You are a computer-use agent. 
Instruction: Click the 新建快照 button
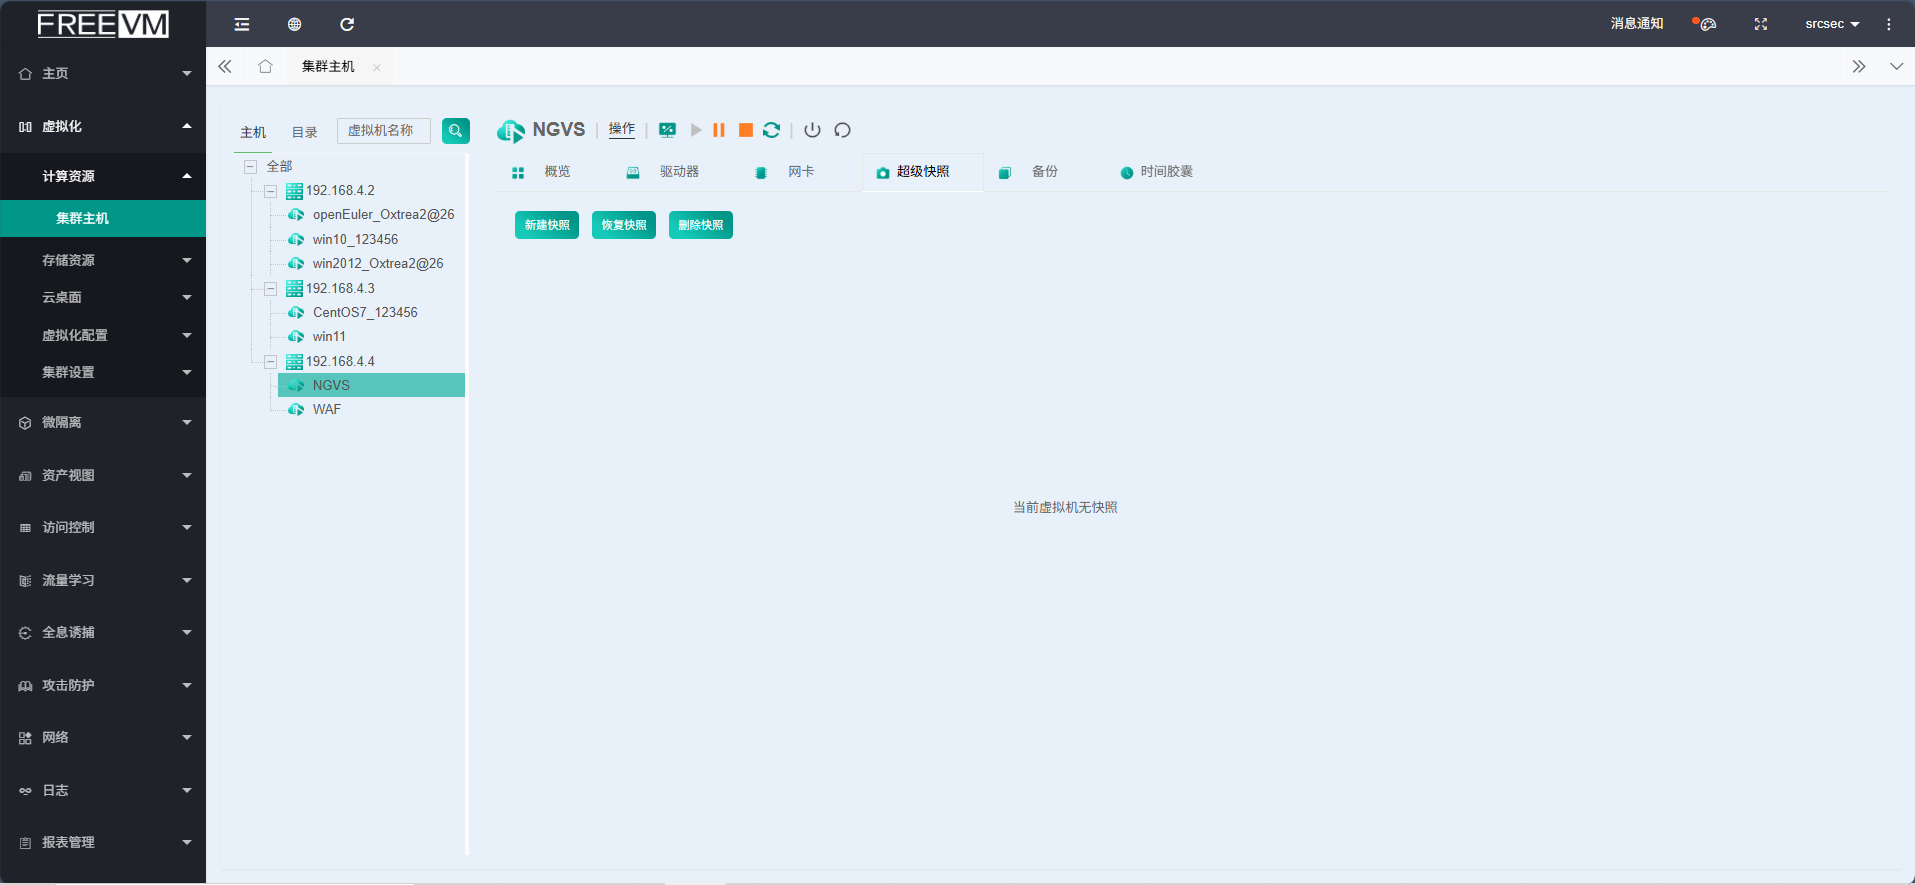(x=546, y=225)
